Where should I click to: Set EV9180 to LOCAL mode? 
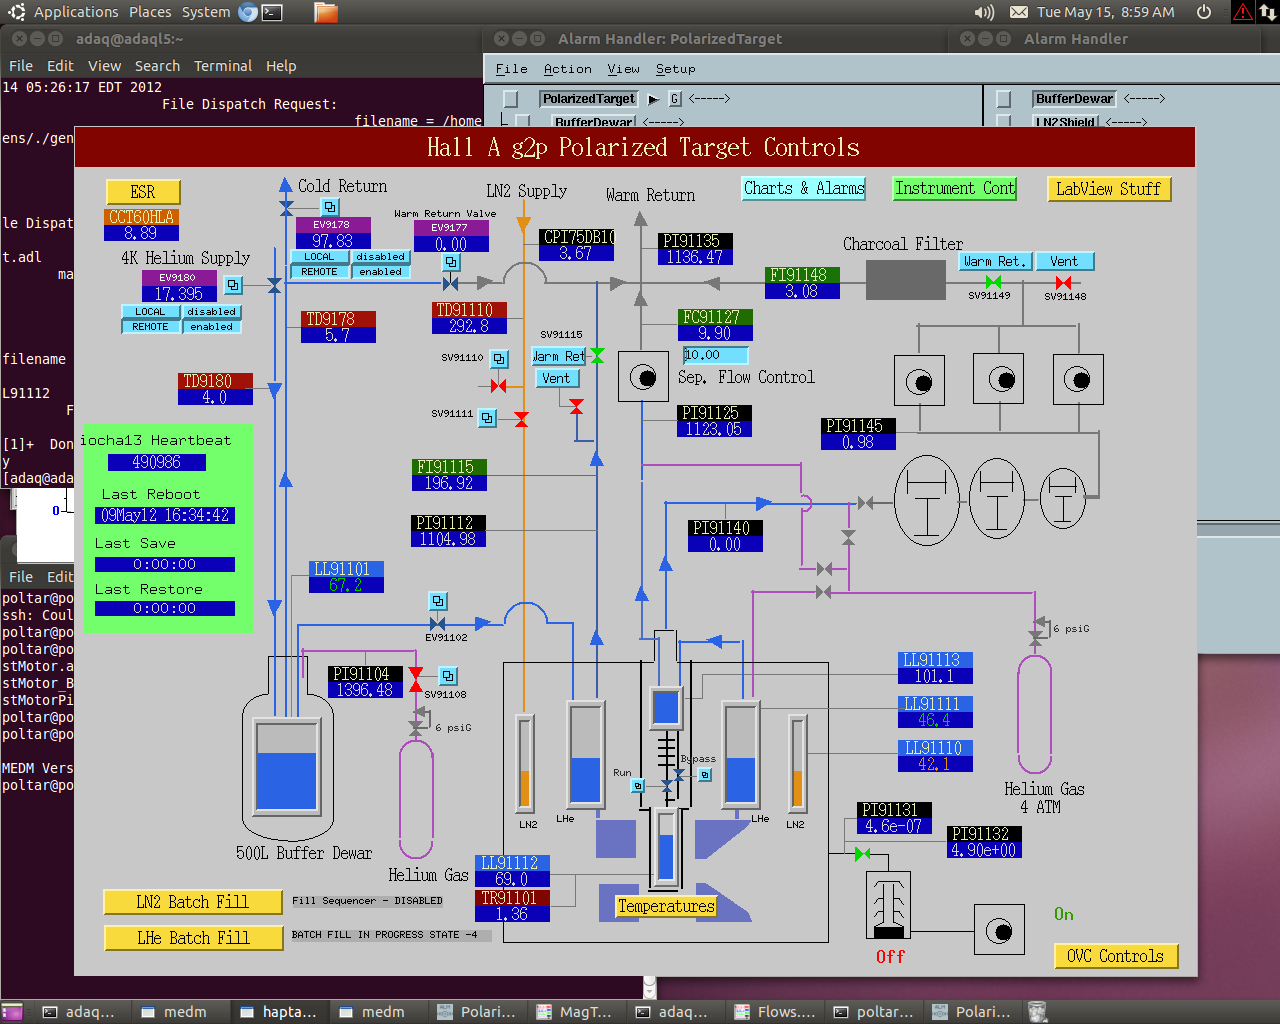pyautogui.click(x=150, y=312)
